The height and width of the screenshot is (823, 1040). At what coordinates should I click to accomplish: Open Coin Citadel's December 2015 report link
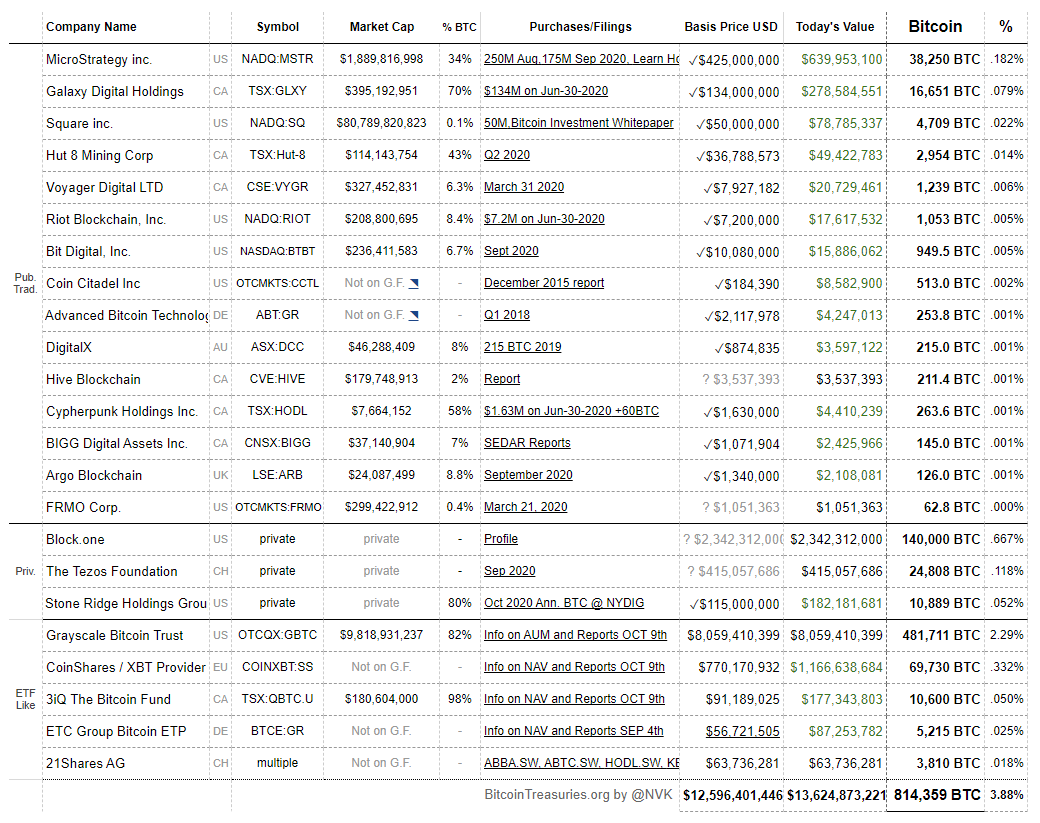pos(544,283)
